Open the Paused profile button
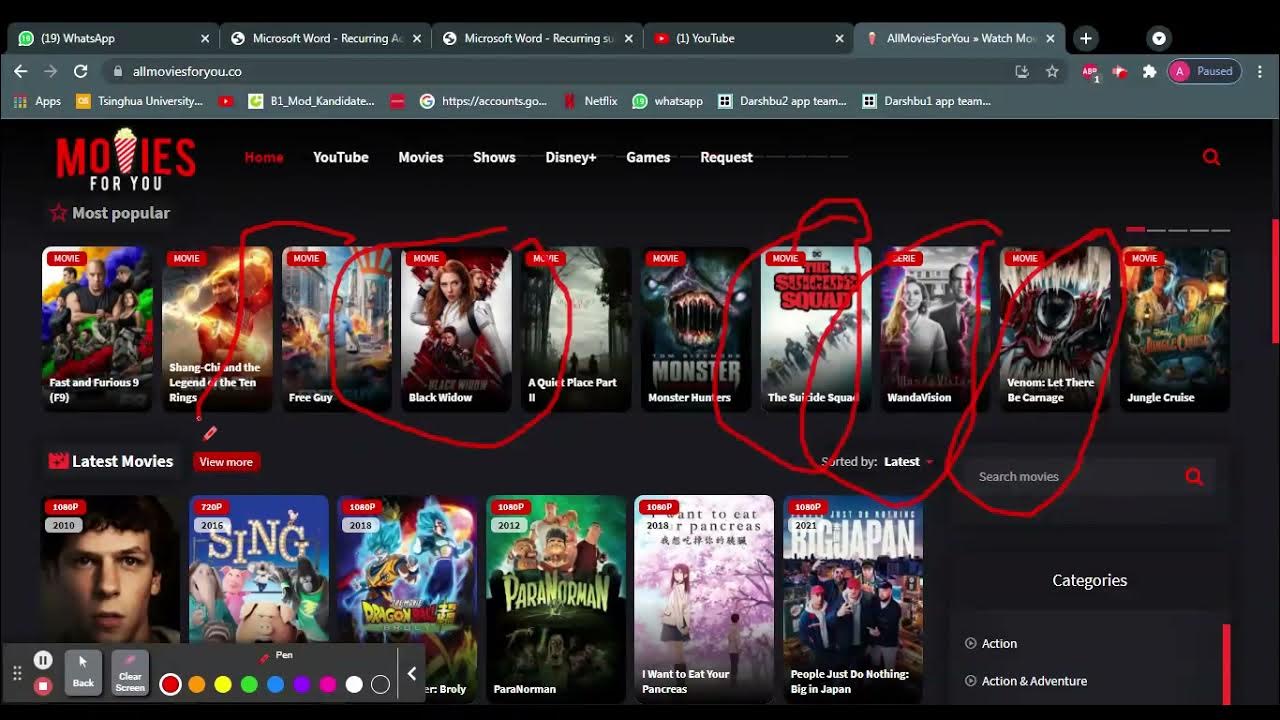The height and width of the screenshot is (720, 1280). 1205,72
